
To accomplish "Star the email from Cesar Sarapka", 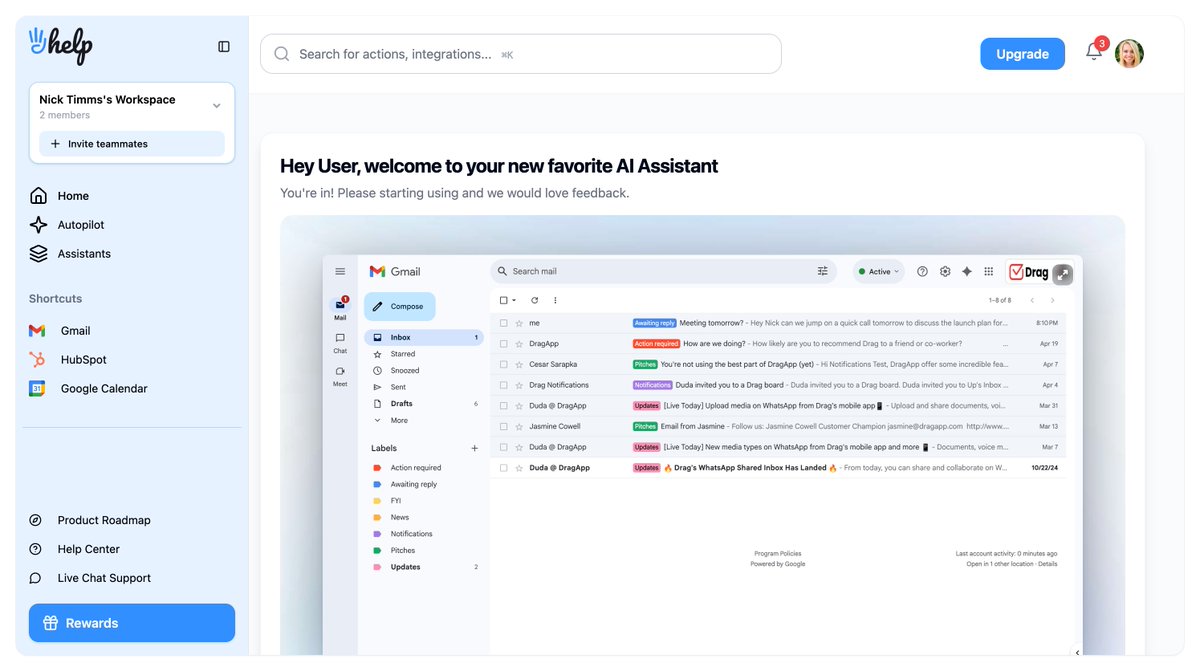I will coord(521,363).
